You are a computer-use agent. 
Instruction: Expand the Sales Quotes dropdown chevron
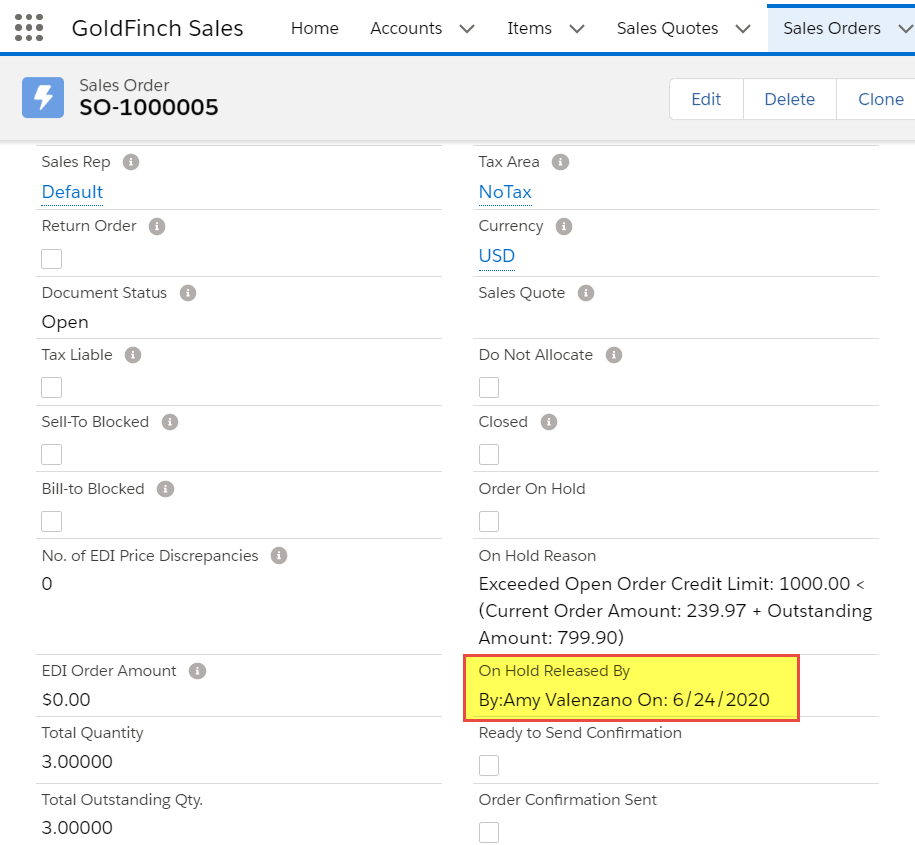tap(743, 29)
